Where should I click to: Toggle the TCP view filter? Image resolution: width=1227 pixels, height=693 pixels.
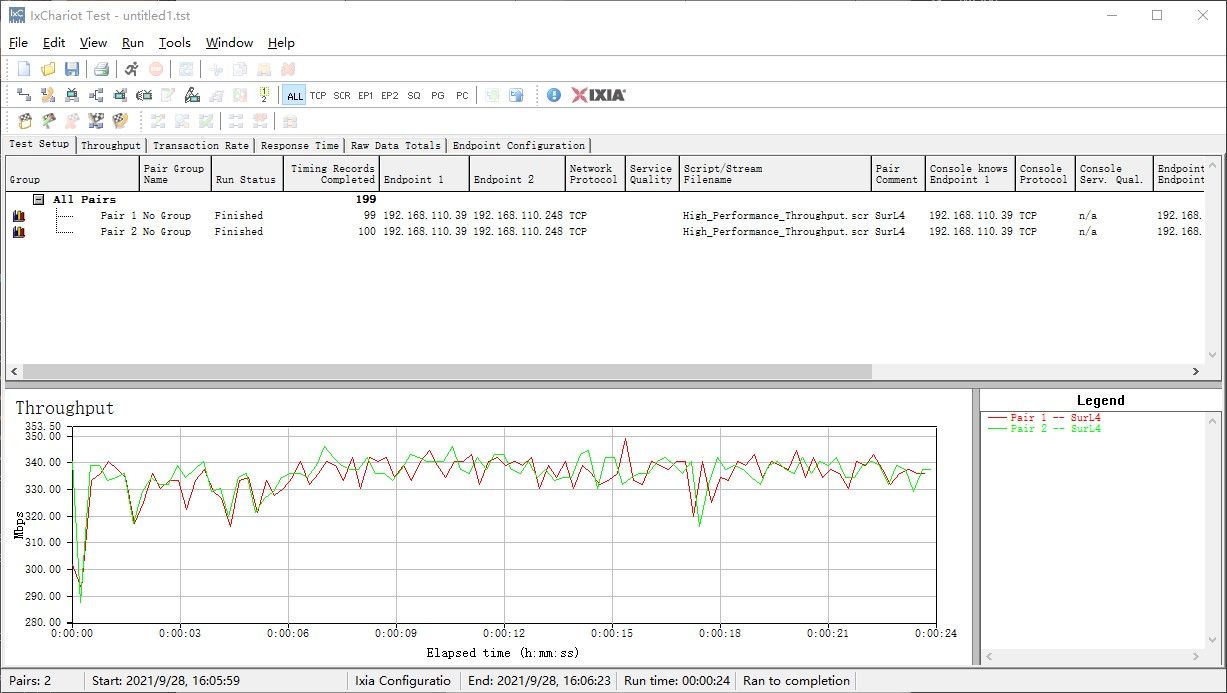[x=318, y=95]
